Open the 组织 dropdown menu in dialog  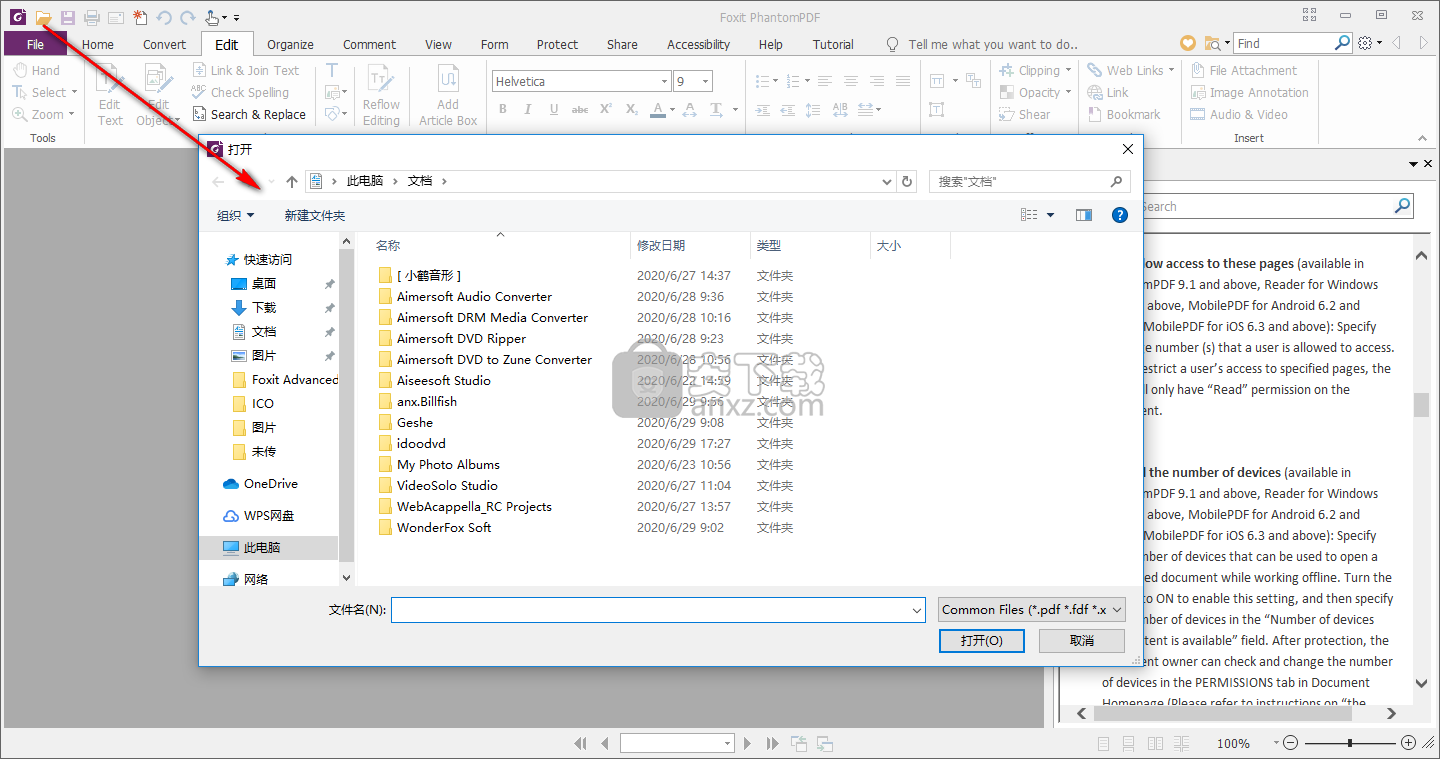[236, 215]
